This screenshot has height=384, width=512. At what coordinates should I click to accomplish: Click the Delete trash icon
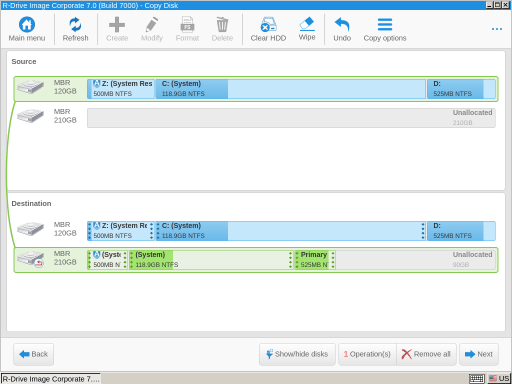(222, 29)
